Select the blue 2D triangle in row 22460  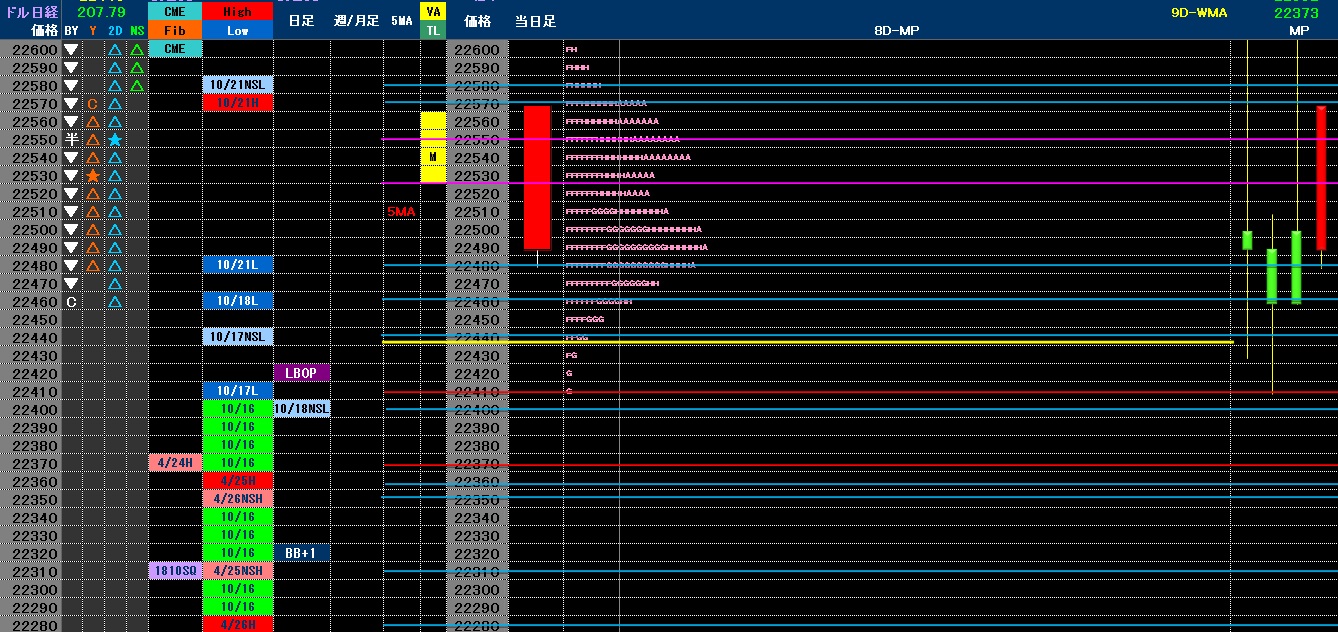click(115, 302)
